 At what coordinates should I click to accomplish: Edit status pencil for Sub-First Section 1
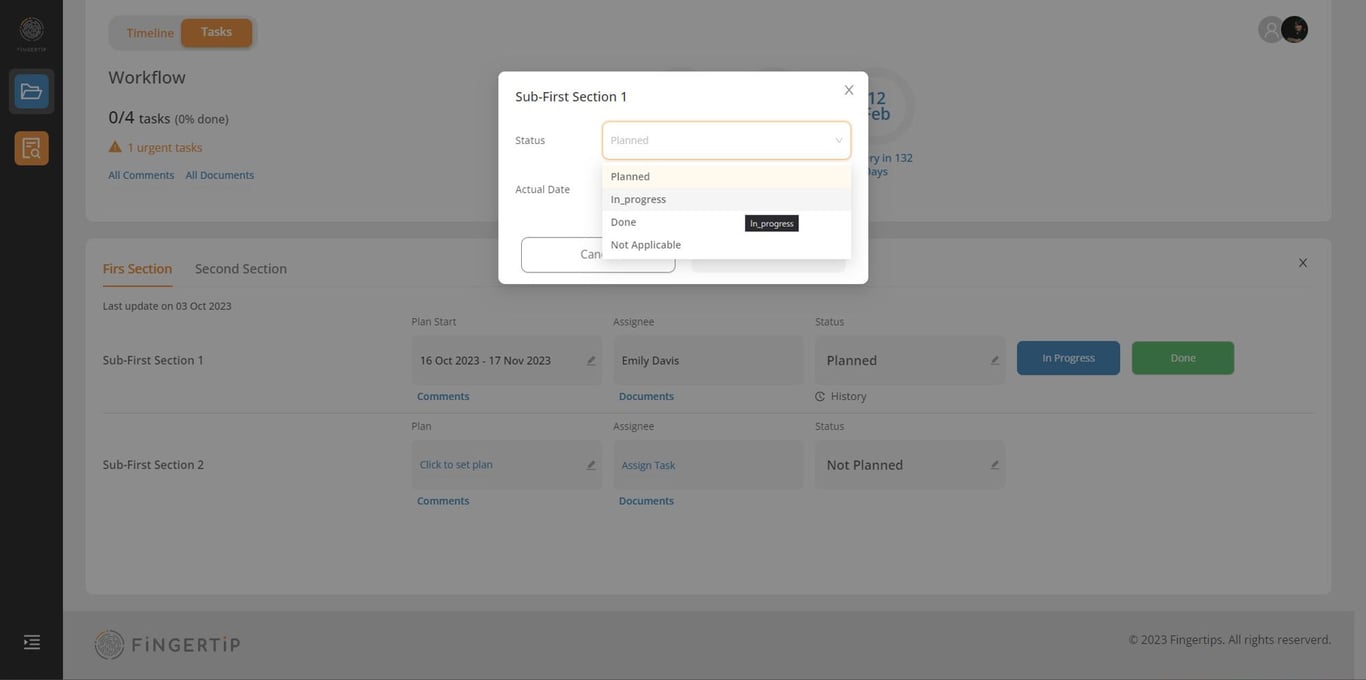point(995,361)
